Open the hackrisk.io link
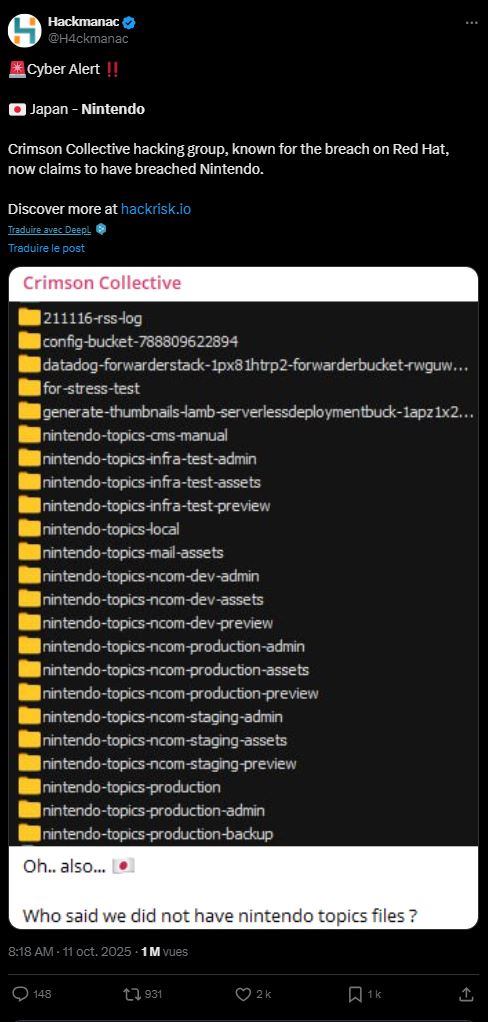 [x=156, y=209]
